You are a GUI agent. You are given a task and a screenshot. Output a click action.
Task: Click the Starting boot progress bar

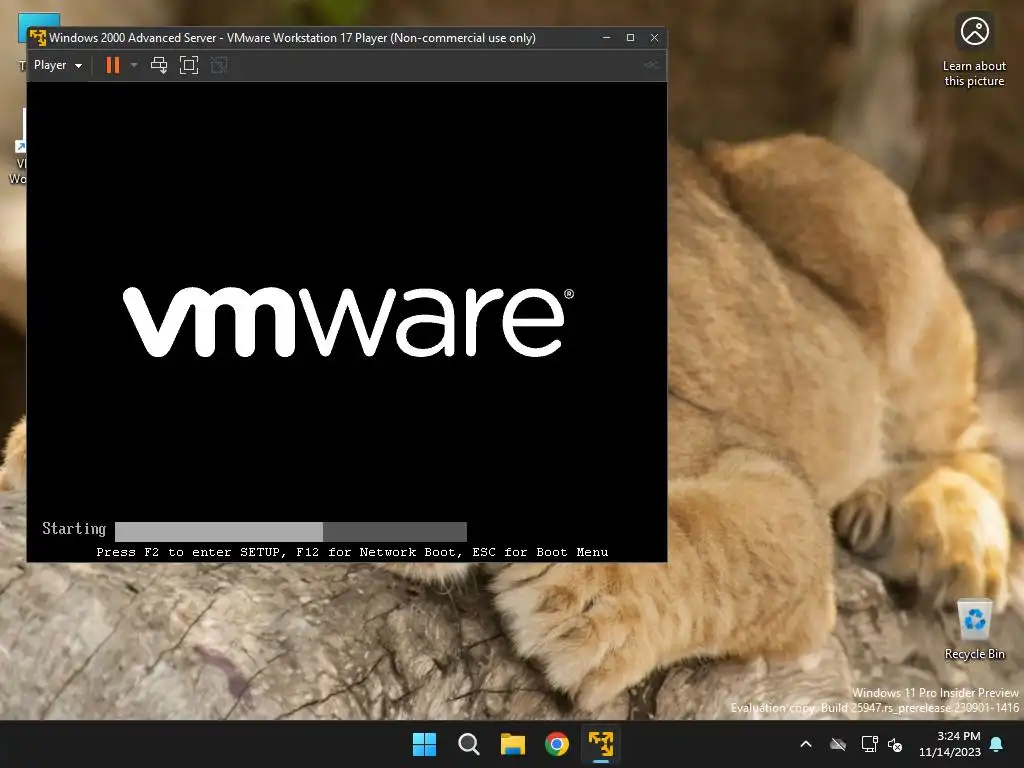point(291,531)
